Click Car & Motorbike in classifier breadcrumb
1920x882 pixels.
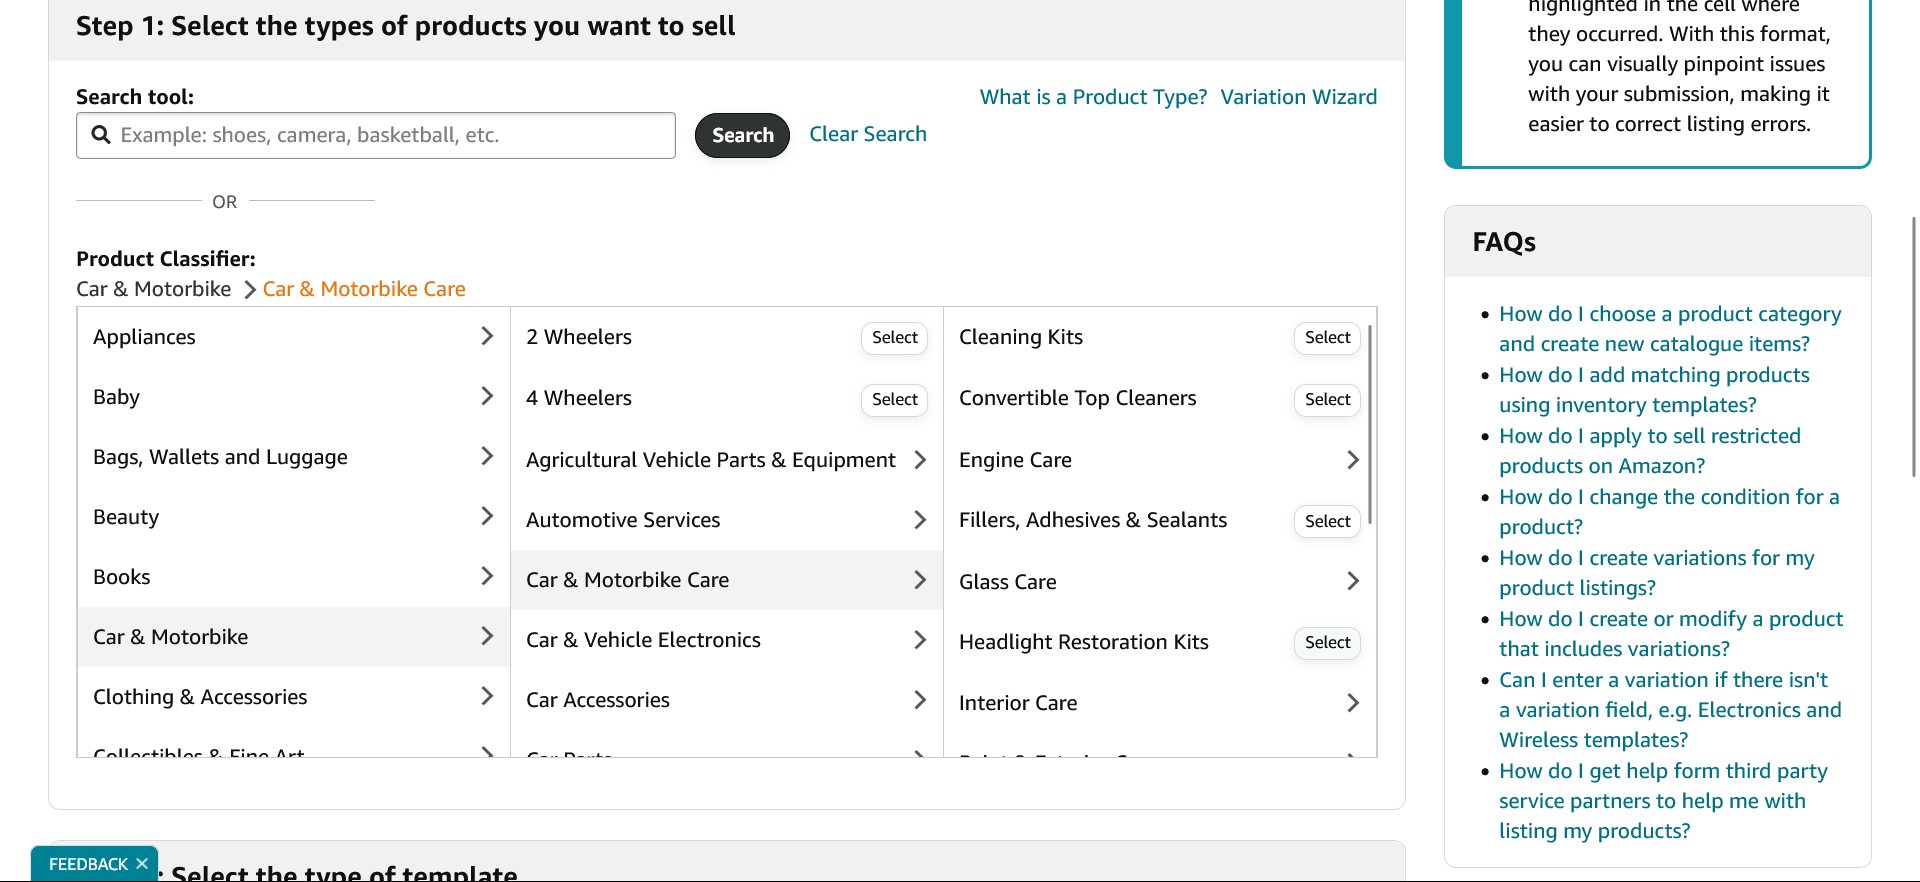(x=154, y=289)
